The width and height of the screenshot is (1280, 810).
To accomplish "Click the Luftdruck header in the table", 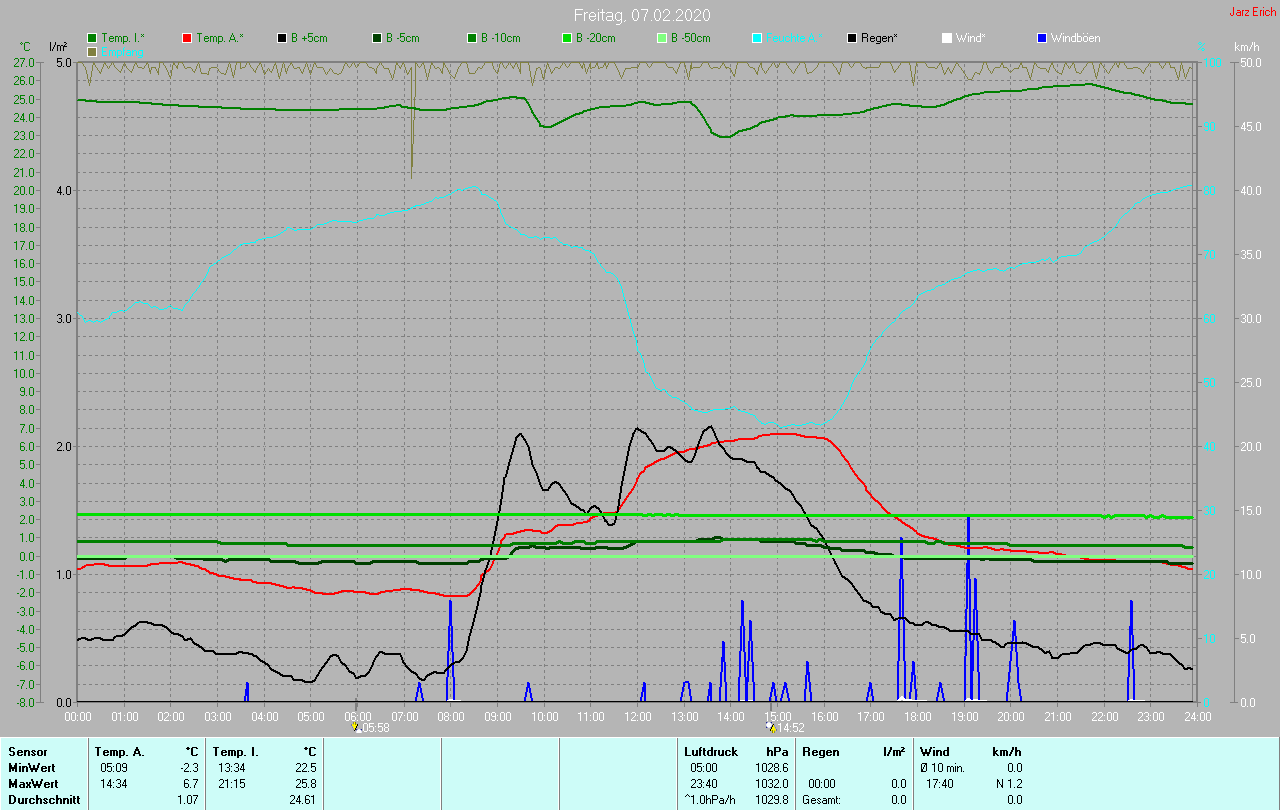I will coord(710,751).
